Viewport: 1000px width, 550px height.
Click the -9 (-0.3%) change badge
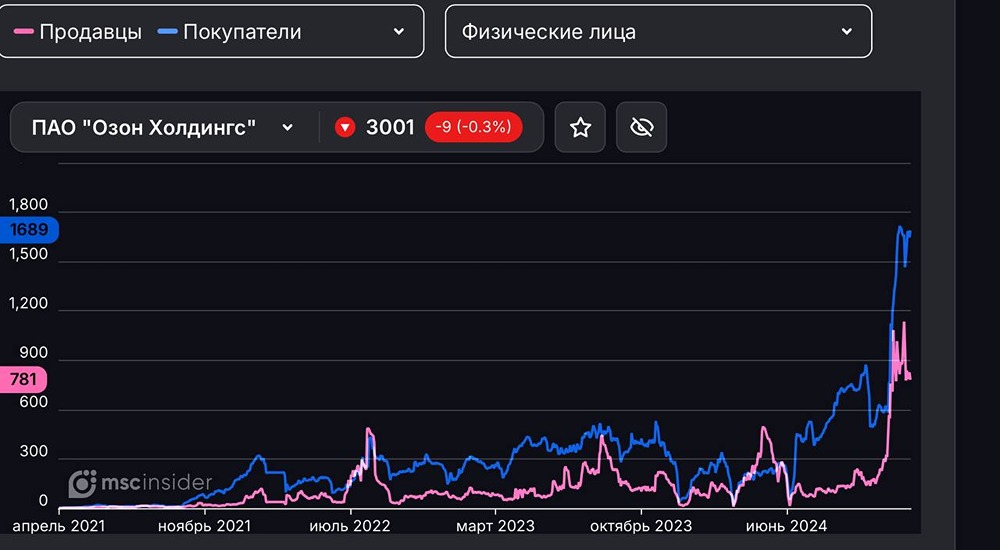pyautogui.click(x=473, y=127)
